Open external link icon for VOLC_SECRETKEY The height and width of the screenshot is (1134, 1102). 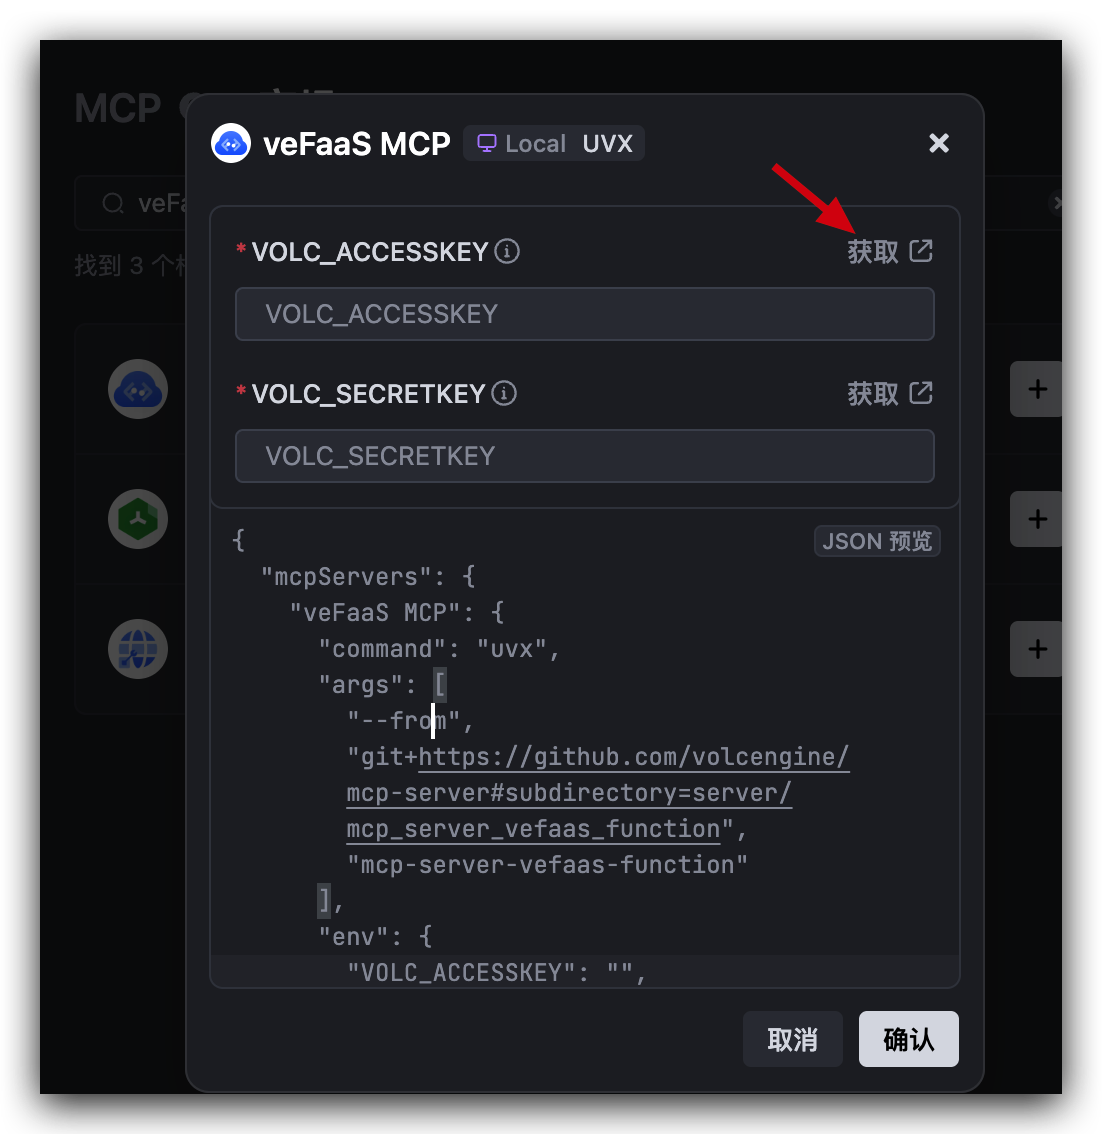click(921, 393)
